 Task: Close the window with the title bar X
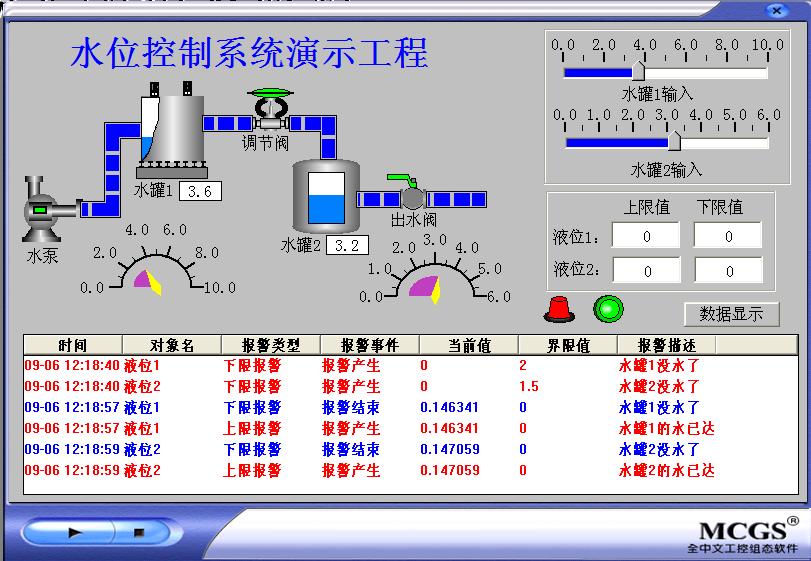(x=776, y=10)
